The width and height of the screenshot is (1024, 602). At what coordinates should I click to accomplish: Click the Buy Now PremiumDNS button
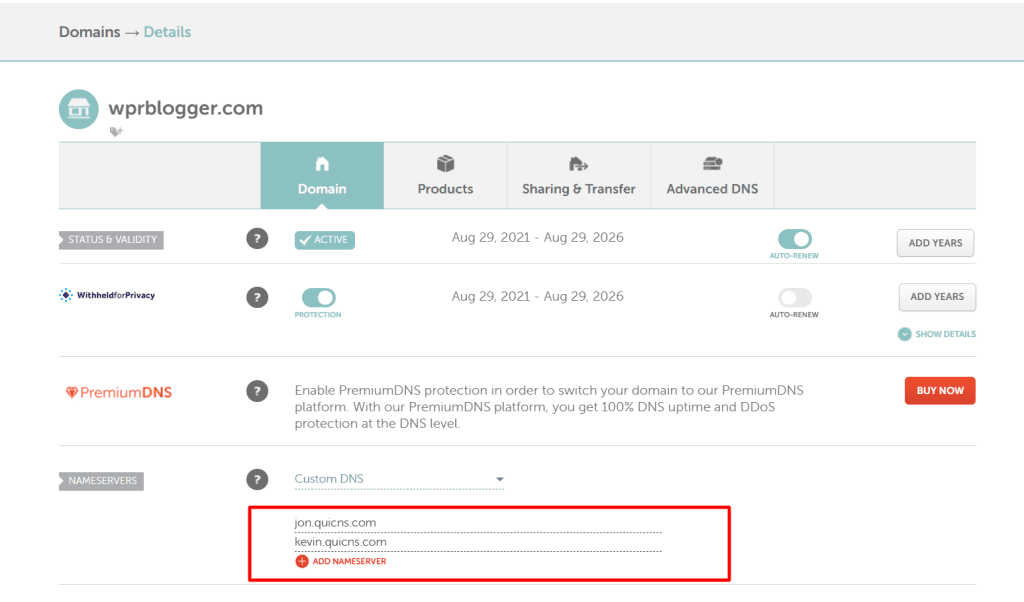939,391
